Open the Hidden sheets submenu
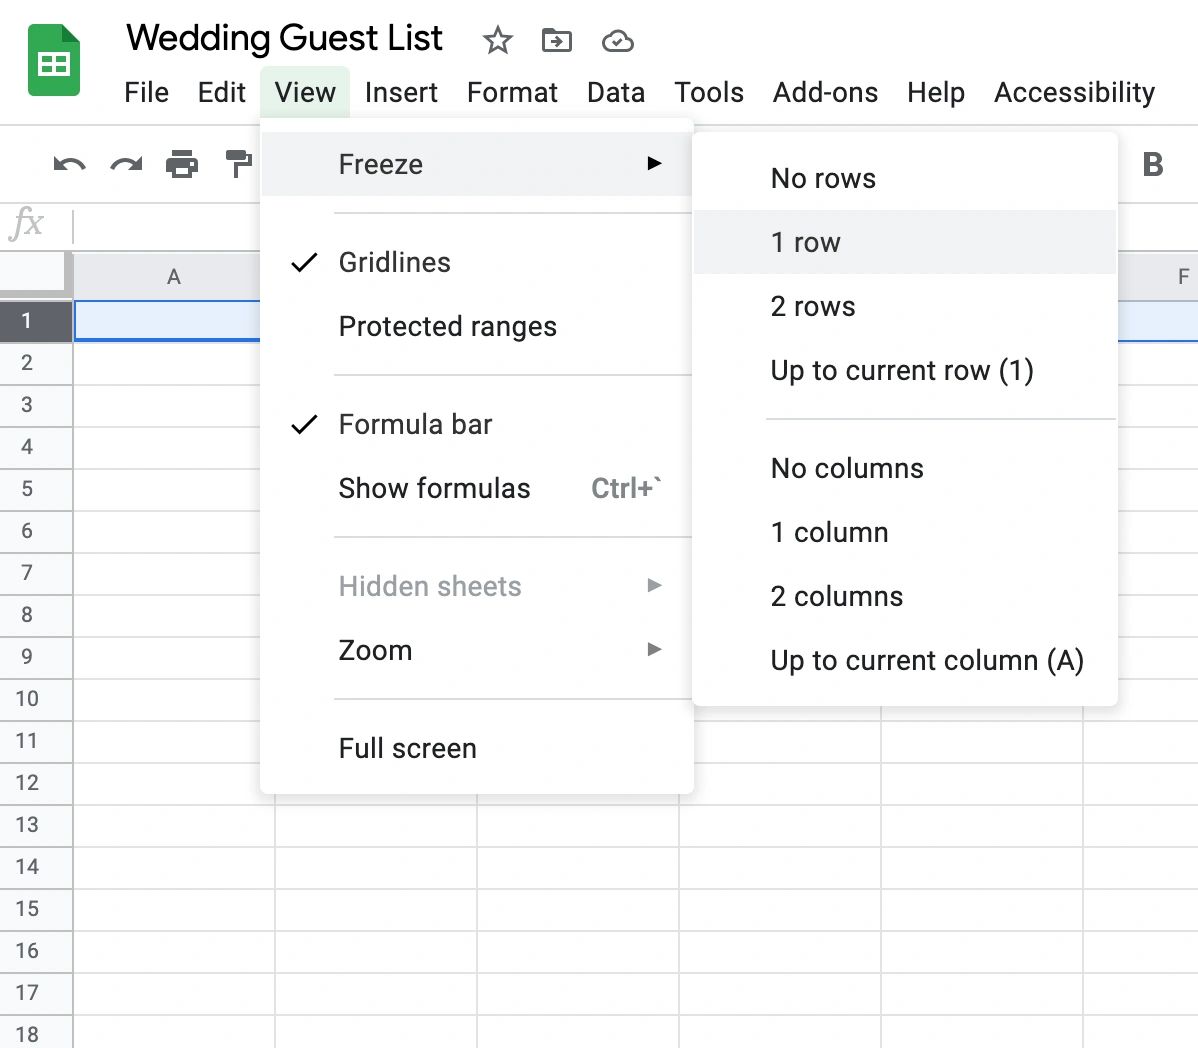The width and height of the screenshot is (1198, 1048). coord(654,586)
